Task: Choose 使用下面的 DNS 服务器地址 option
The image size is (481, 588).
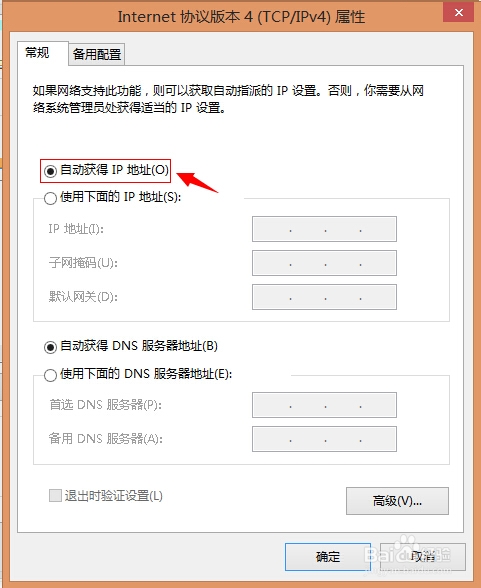Action: coord(50,375)
